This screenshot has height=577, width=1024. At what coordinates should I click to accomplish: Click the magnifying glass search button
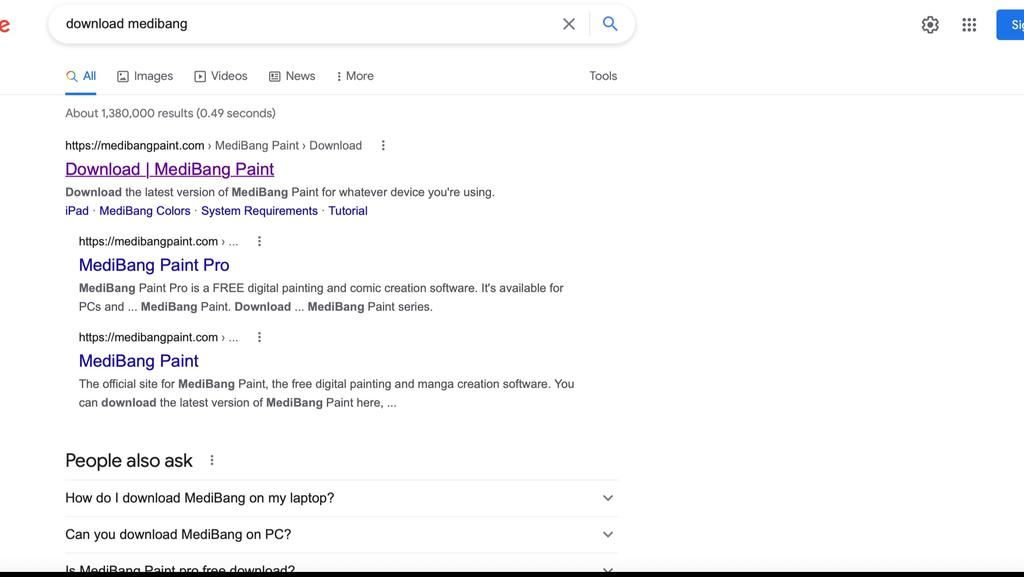click(x=610, y=24)
